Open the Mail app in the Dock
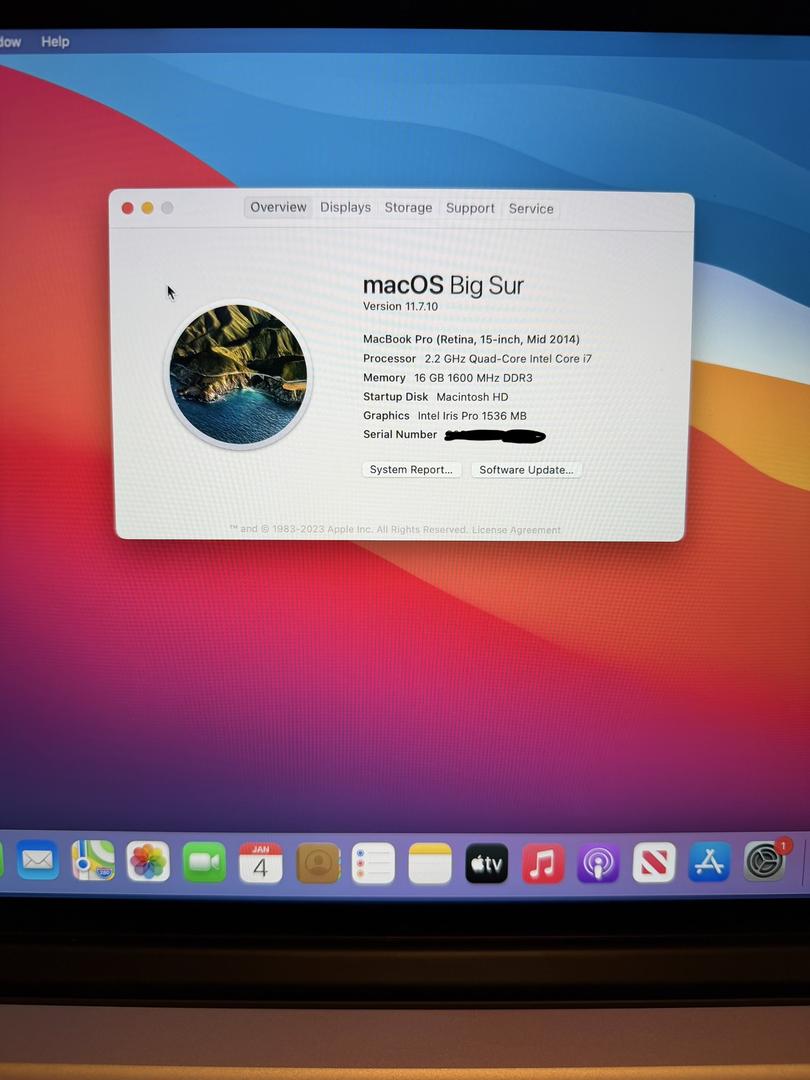Screen dimensions: 810x1080 click(37, 860)
